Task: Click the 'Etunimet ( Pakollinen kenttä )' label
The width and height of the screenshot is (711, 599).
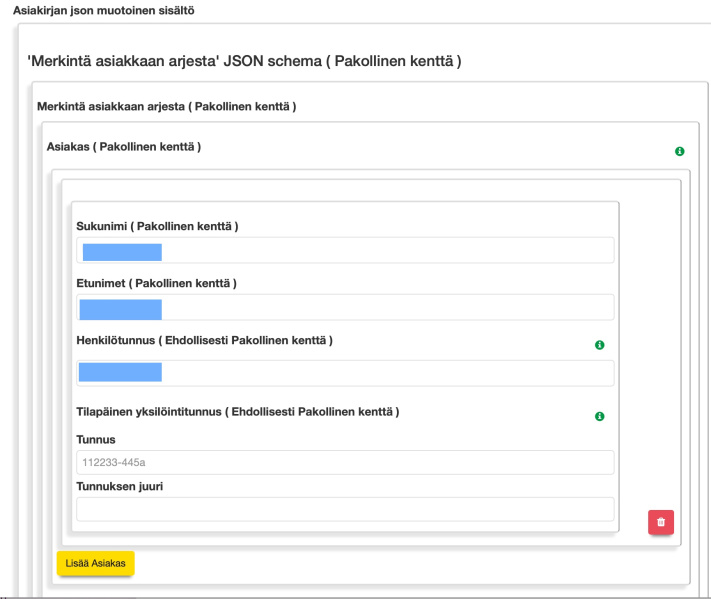Action: click(156, 283)
